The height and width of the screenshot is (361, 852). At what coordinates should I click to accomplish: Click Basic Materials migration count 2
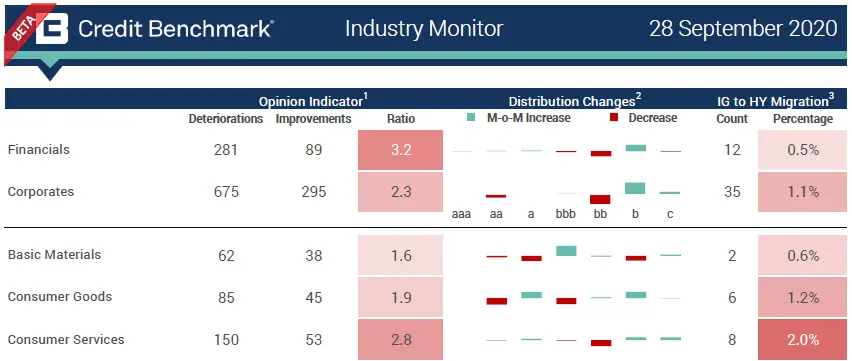click(732, 255)
